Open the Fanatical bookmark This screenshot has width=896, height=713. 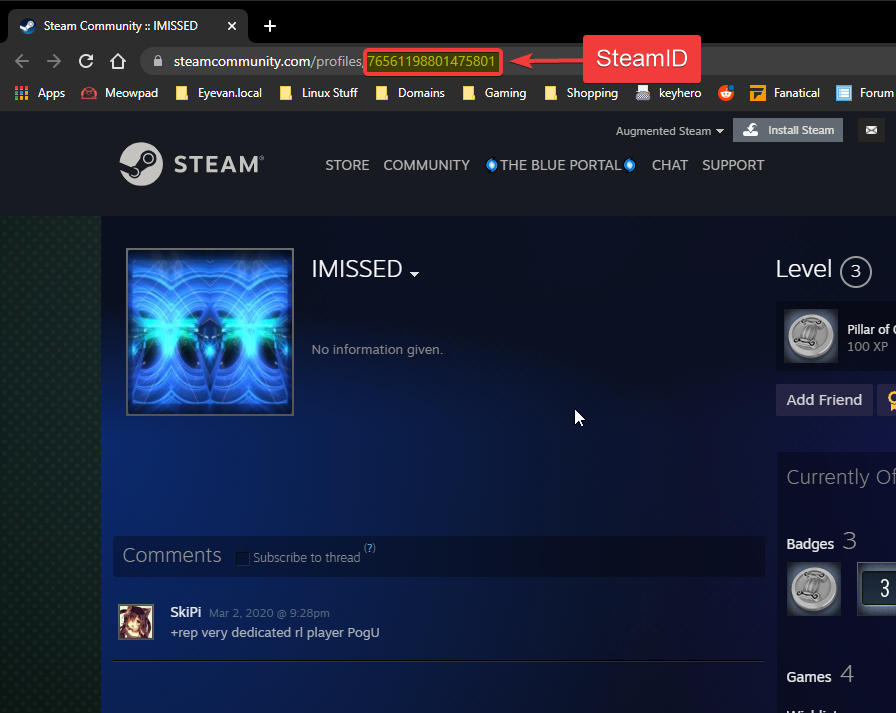785,93
